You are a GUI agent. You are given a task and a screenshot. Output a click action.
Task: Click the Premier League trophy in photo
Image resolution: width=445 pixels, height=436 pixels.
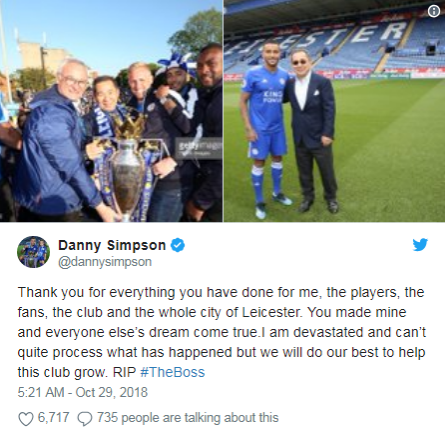(x=128, y=170)
